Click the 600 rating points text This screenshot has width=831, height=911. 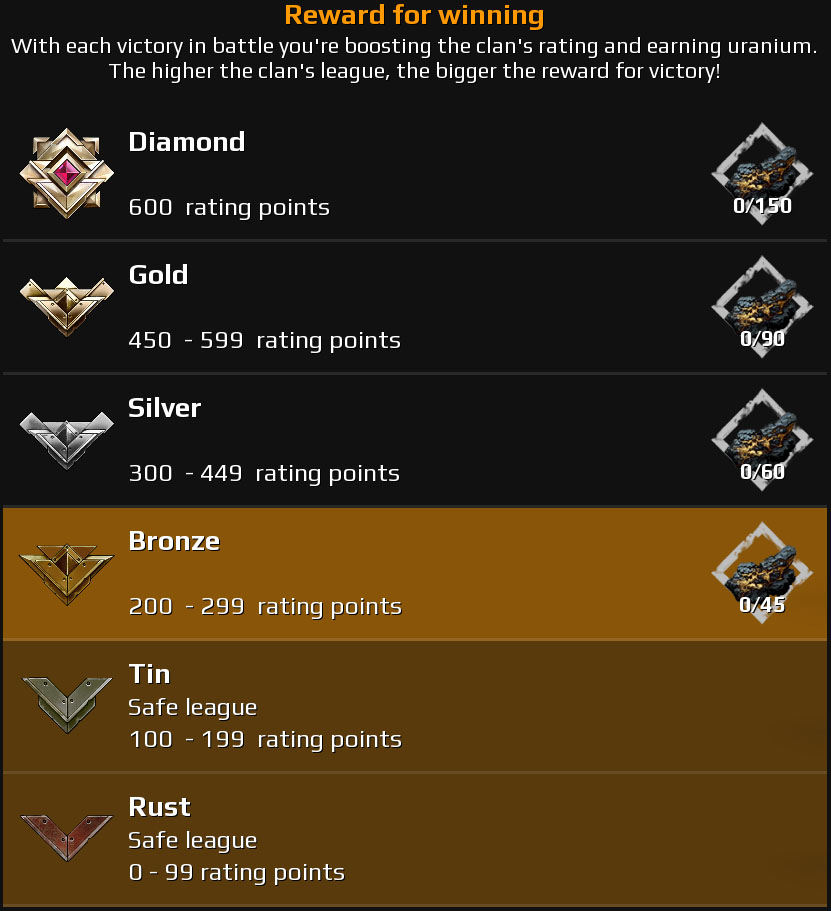pos(229,207)
